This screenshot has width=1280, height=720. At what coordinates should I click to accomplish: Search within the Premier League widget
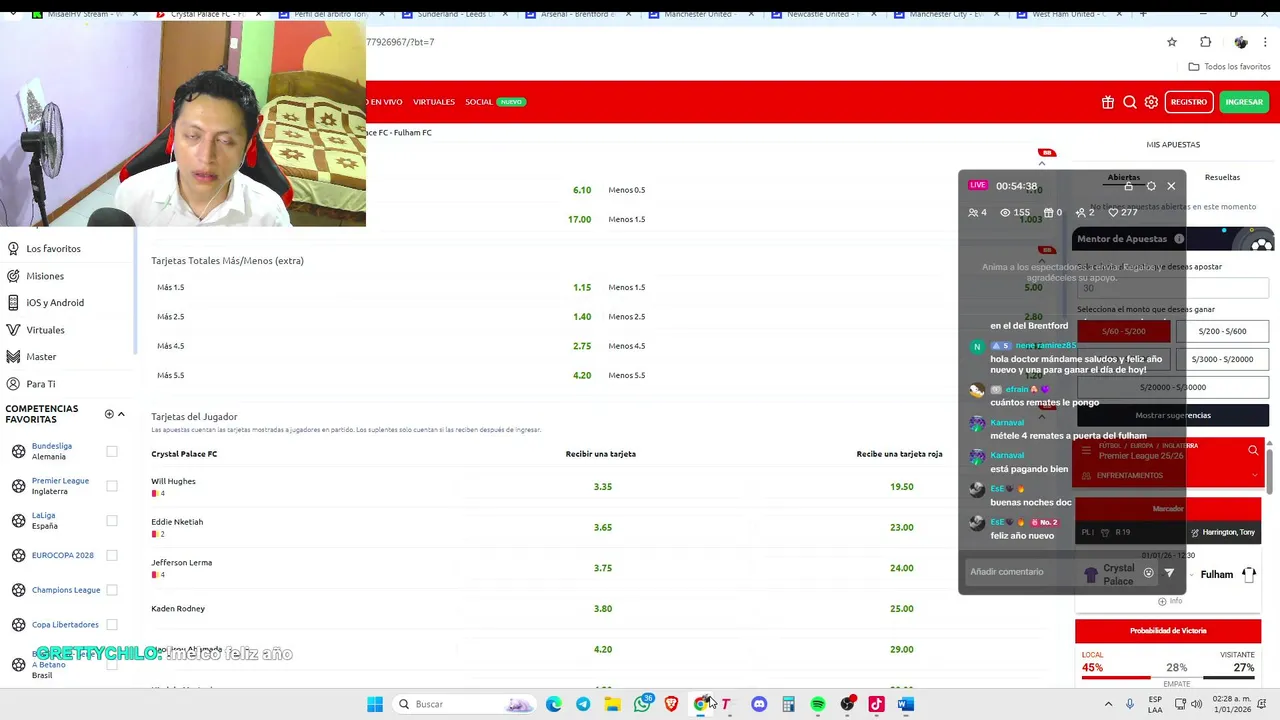tap(1253, 451)
